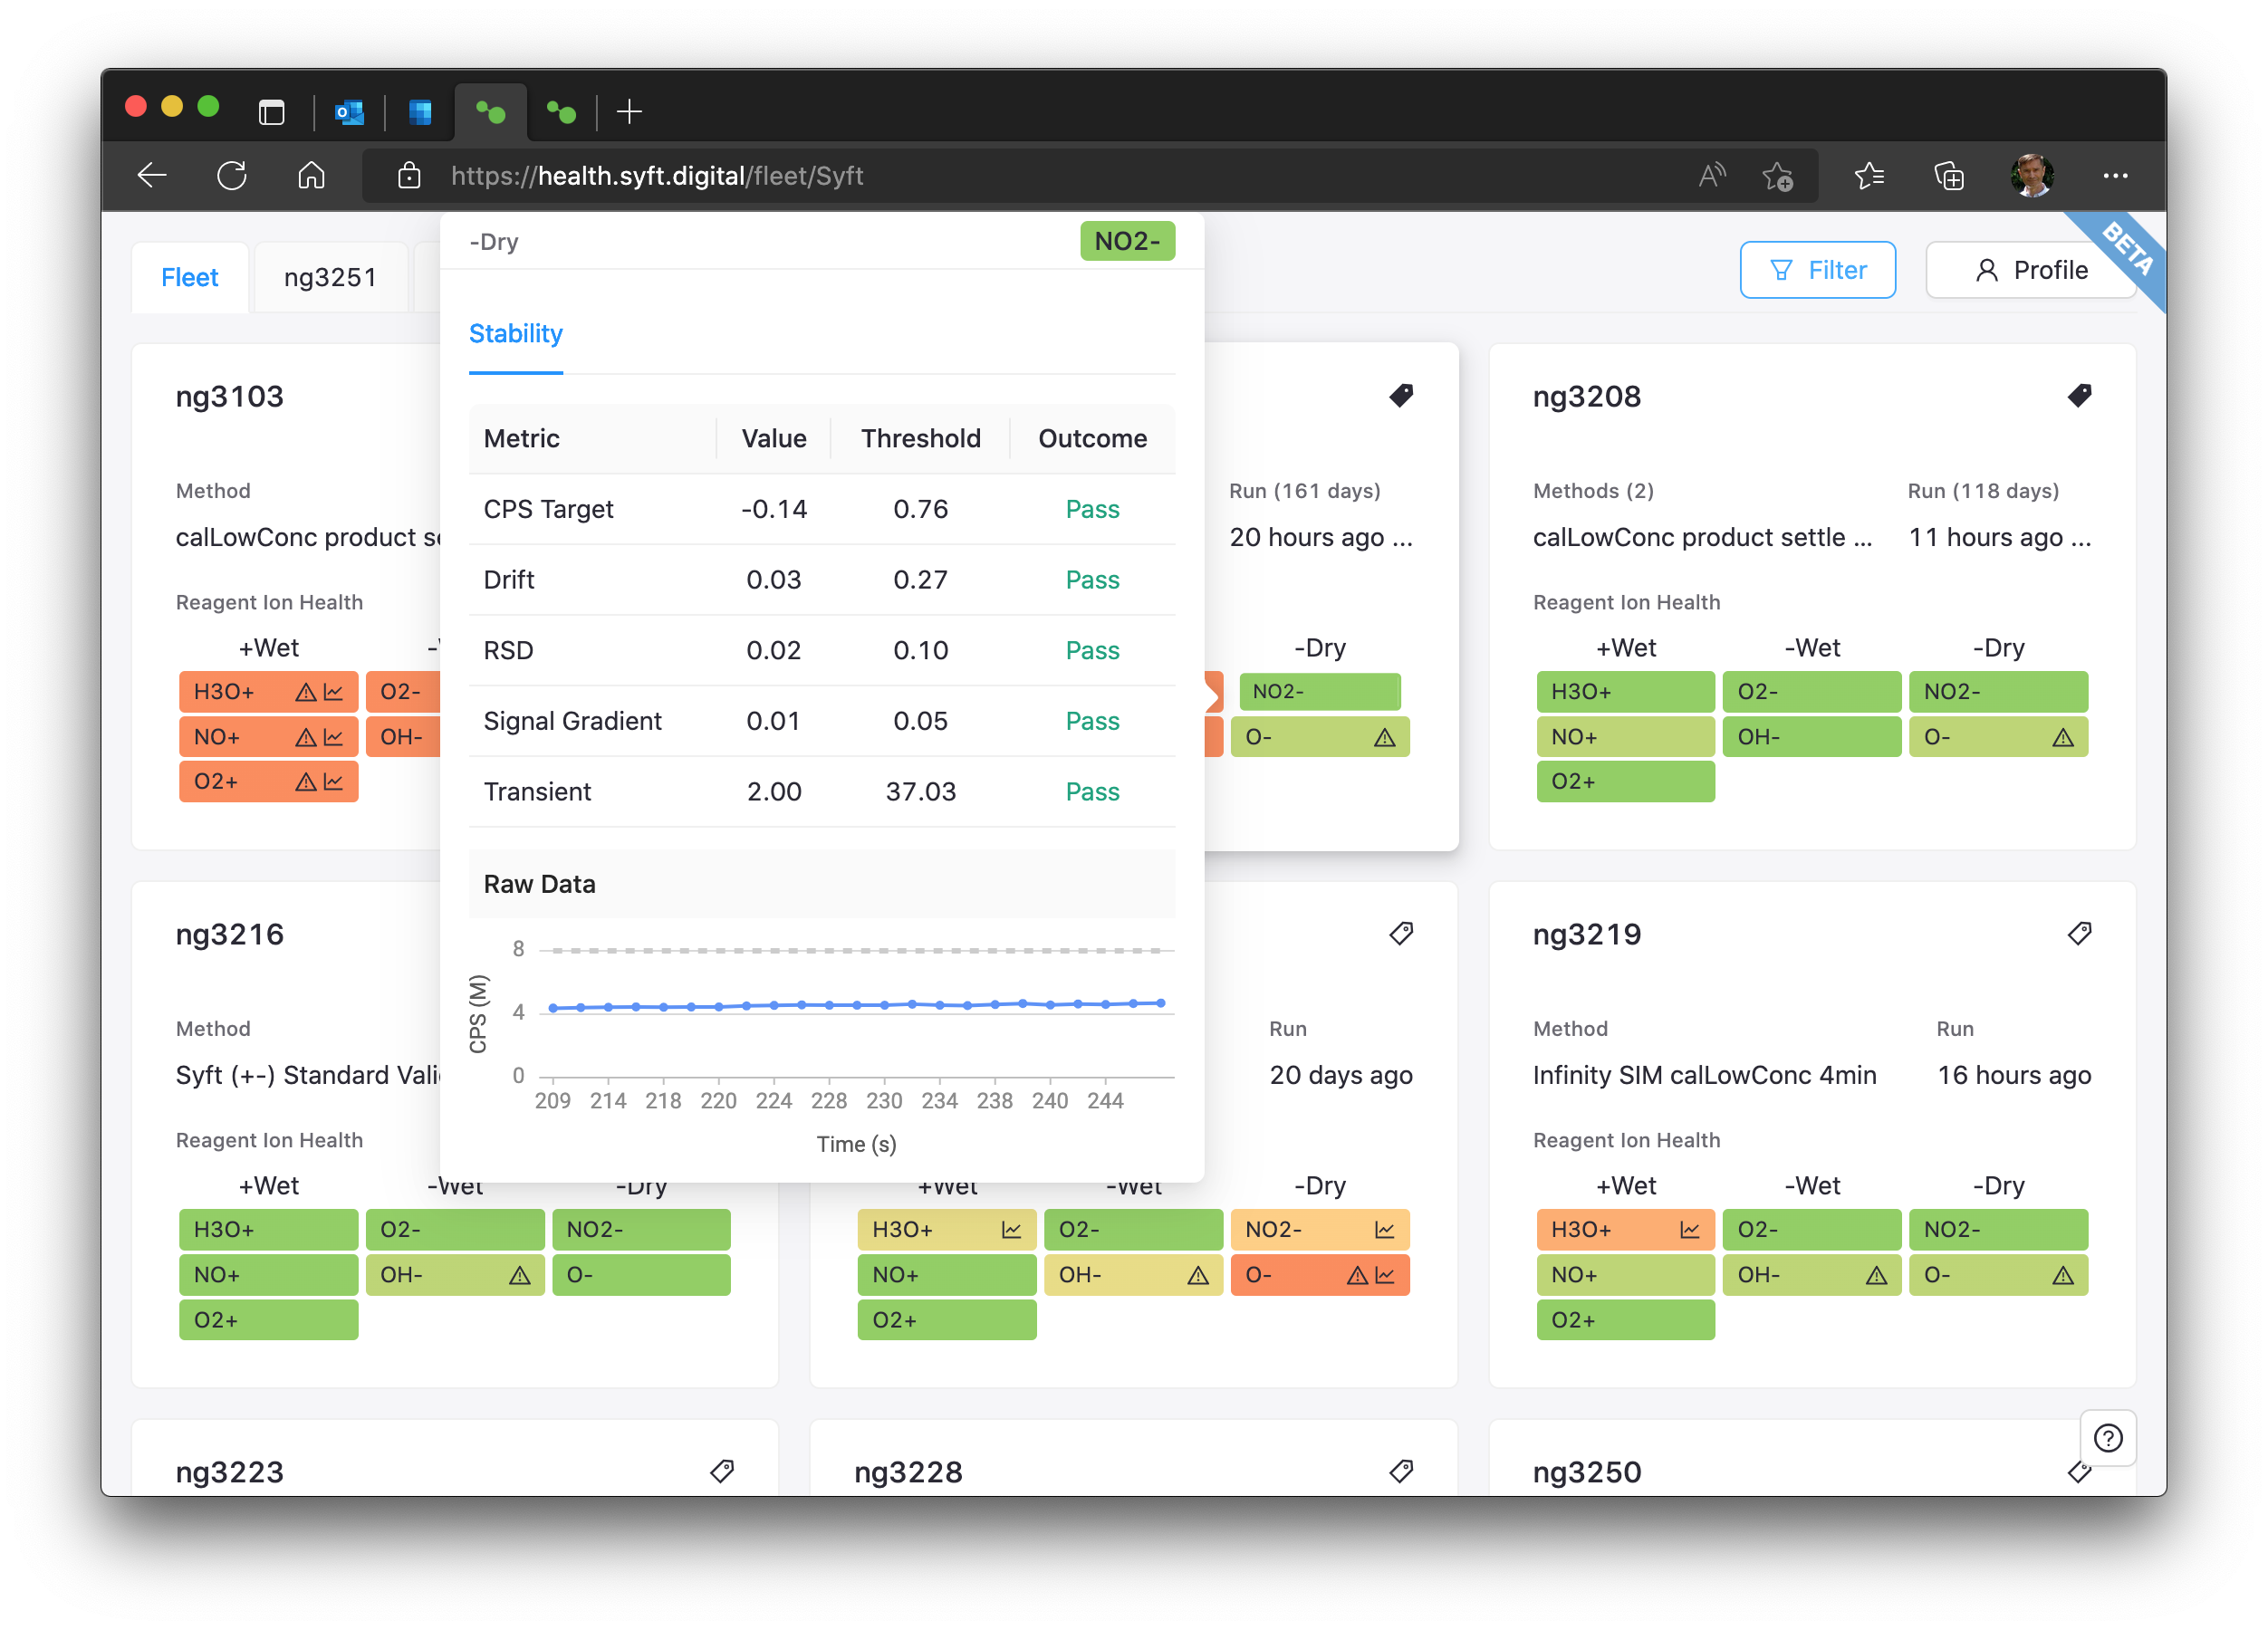
Task: Open the Favorites list icon
Action: pyautogui.click(x=1869, y=176)
